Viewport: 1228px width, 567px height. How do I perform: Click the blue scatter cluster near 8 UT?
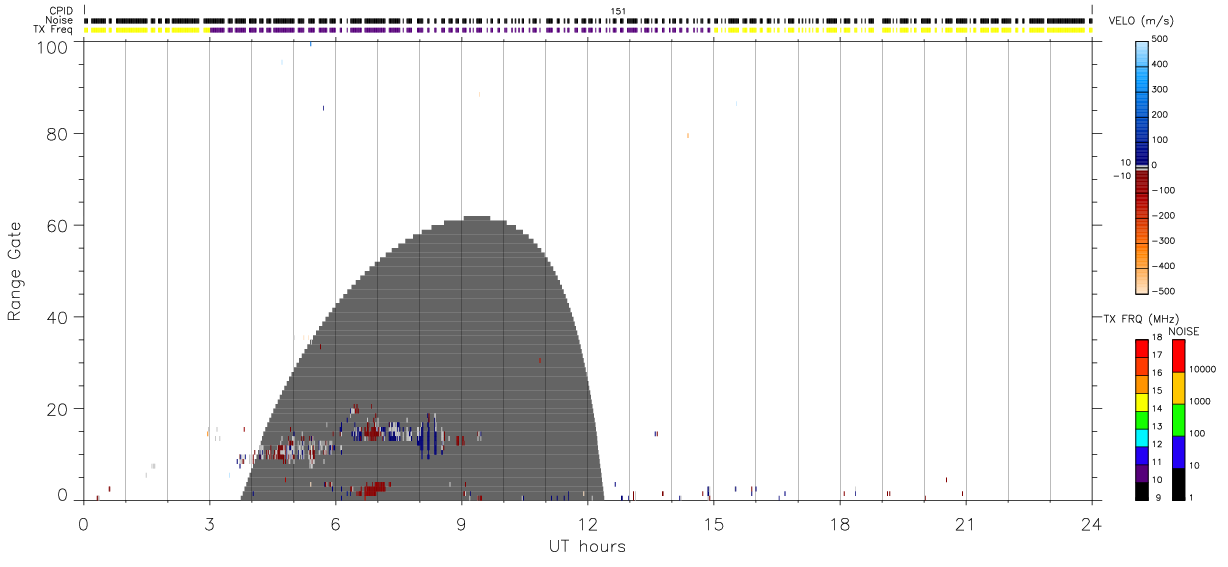pos(429,436)
